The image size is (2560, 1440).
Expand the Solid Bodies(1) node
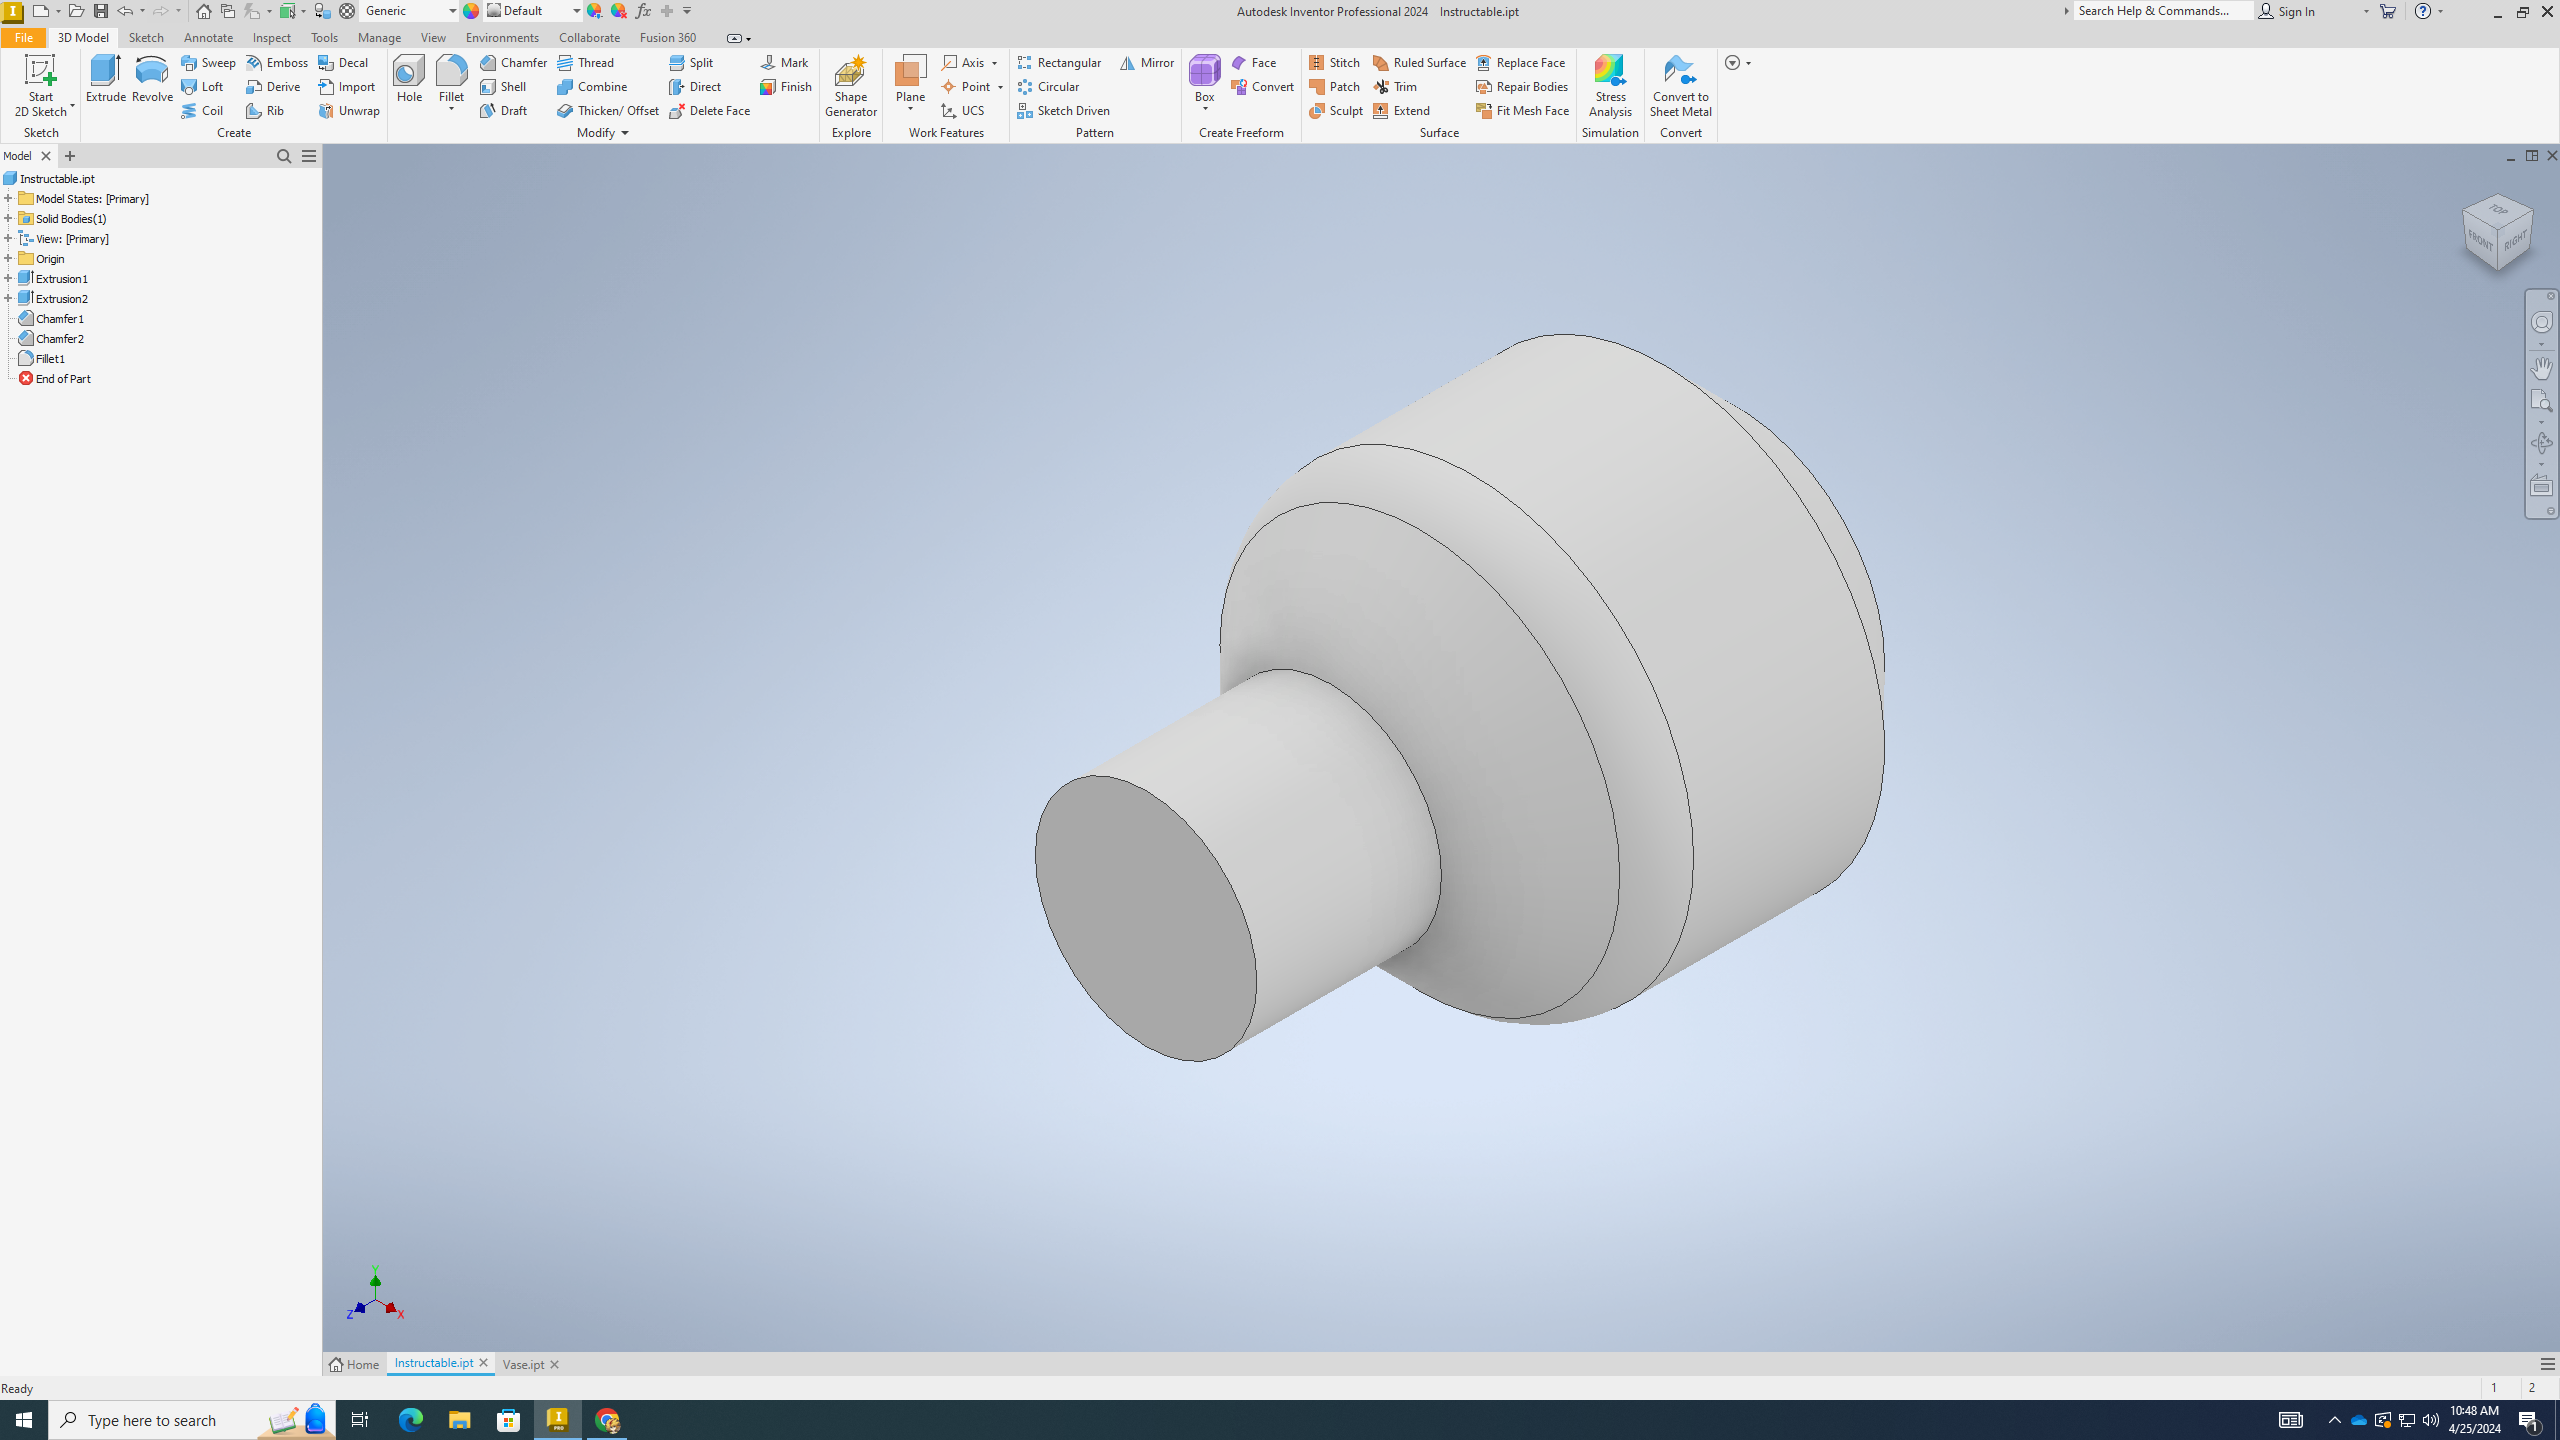(8, 218)
